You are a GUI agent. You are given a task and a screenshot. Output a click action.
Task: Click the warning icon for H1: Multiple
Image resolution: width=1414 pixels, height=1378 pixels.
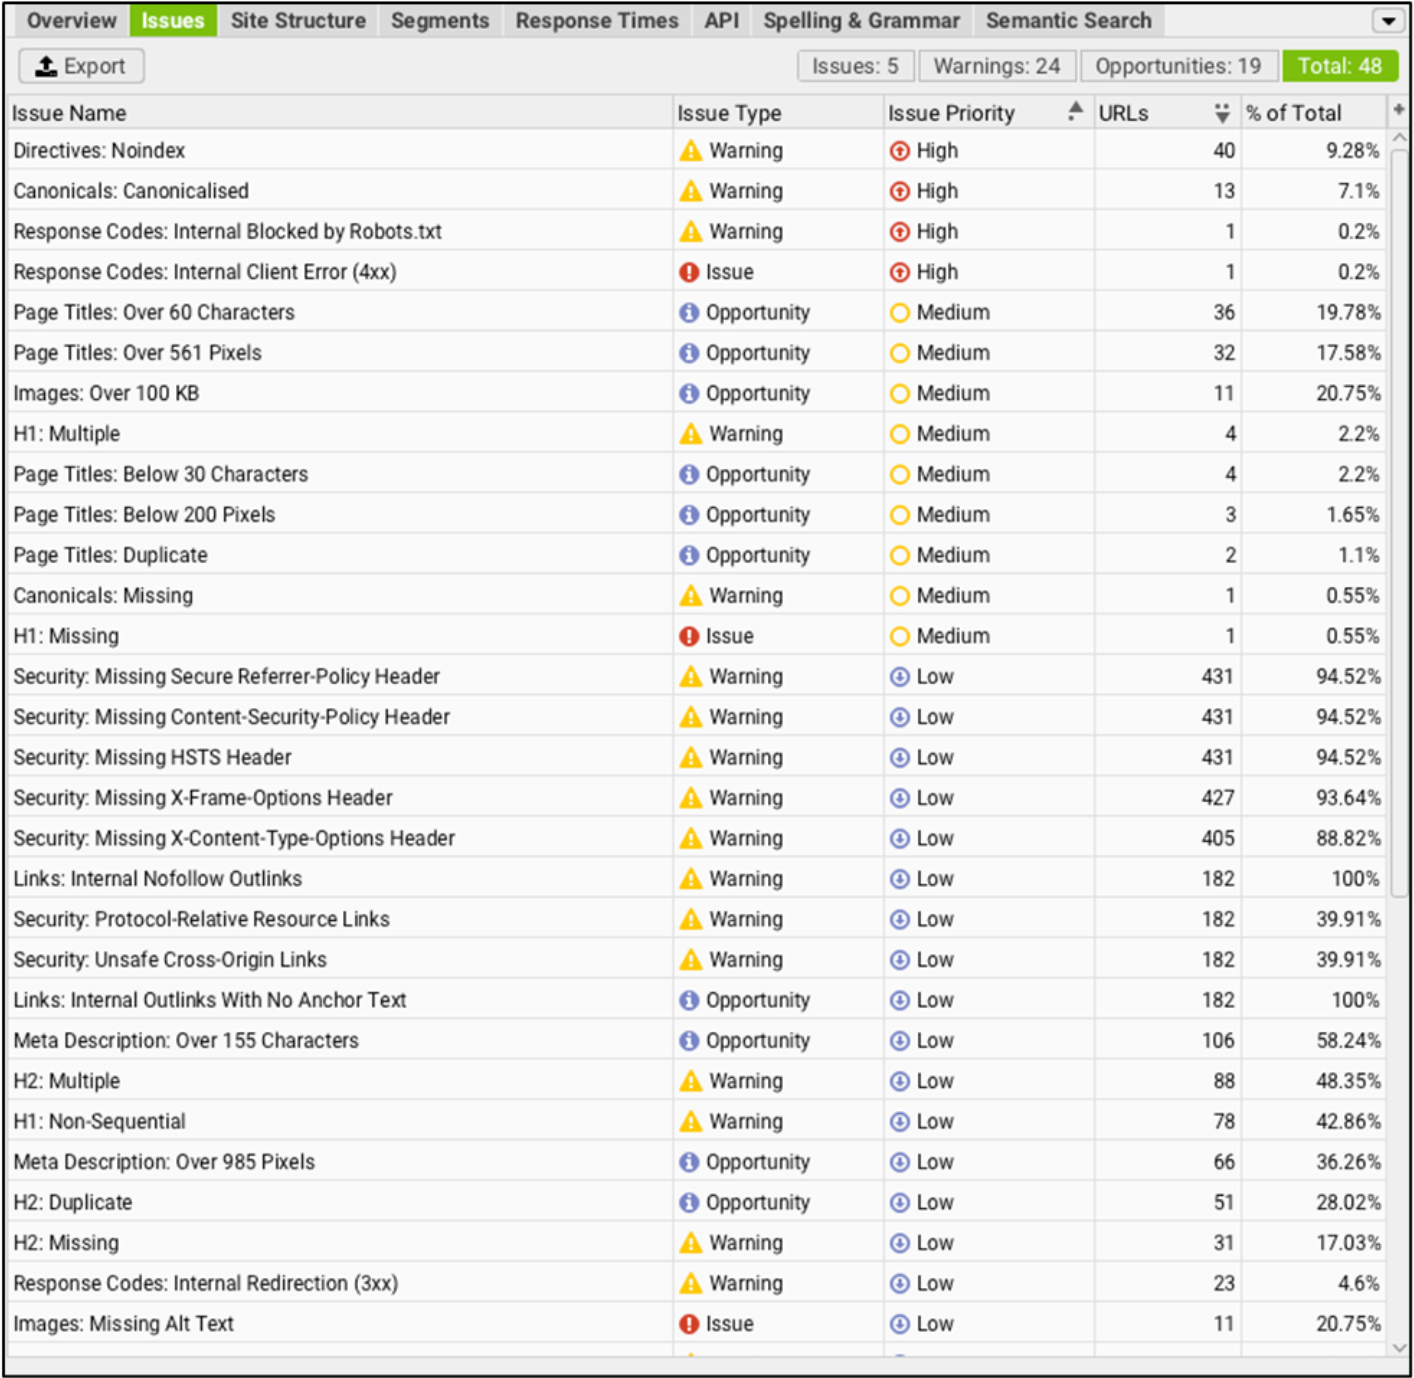pyautogui.click(x=691, y=434)
